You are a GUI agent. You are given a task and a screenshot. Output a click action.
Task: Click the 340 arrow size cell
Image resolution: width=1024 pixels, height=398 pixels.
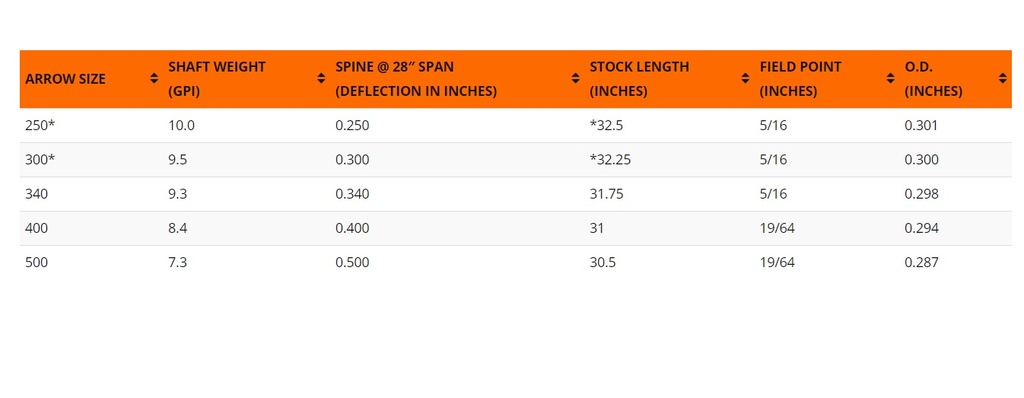point(37,194)
